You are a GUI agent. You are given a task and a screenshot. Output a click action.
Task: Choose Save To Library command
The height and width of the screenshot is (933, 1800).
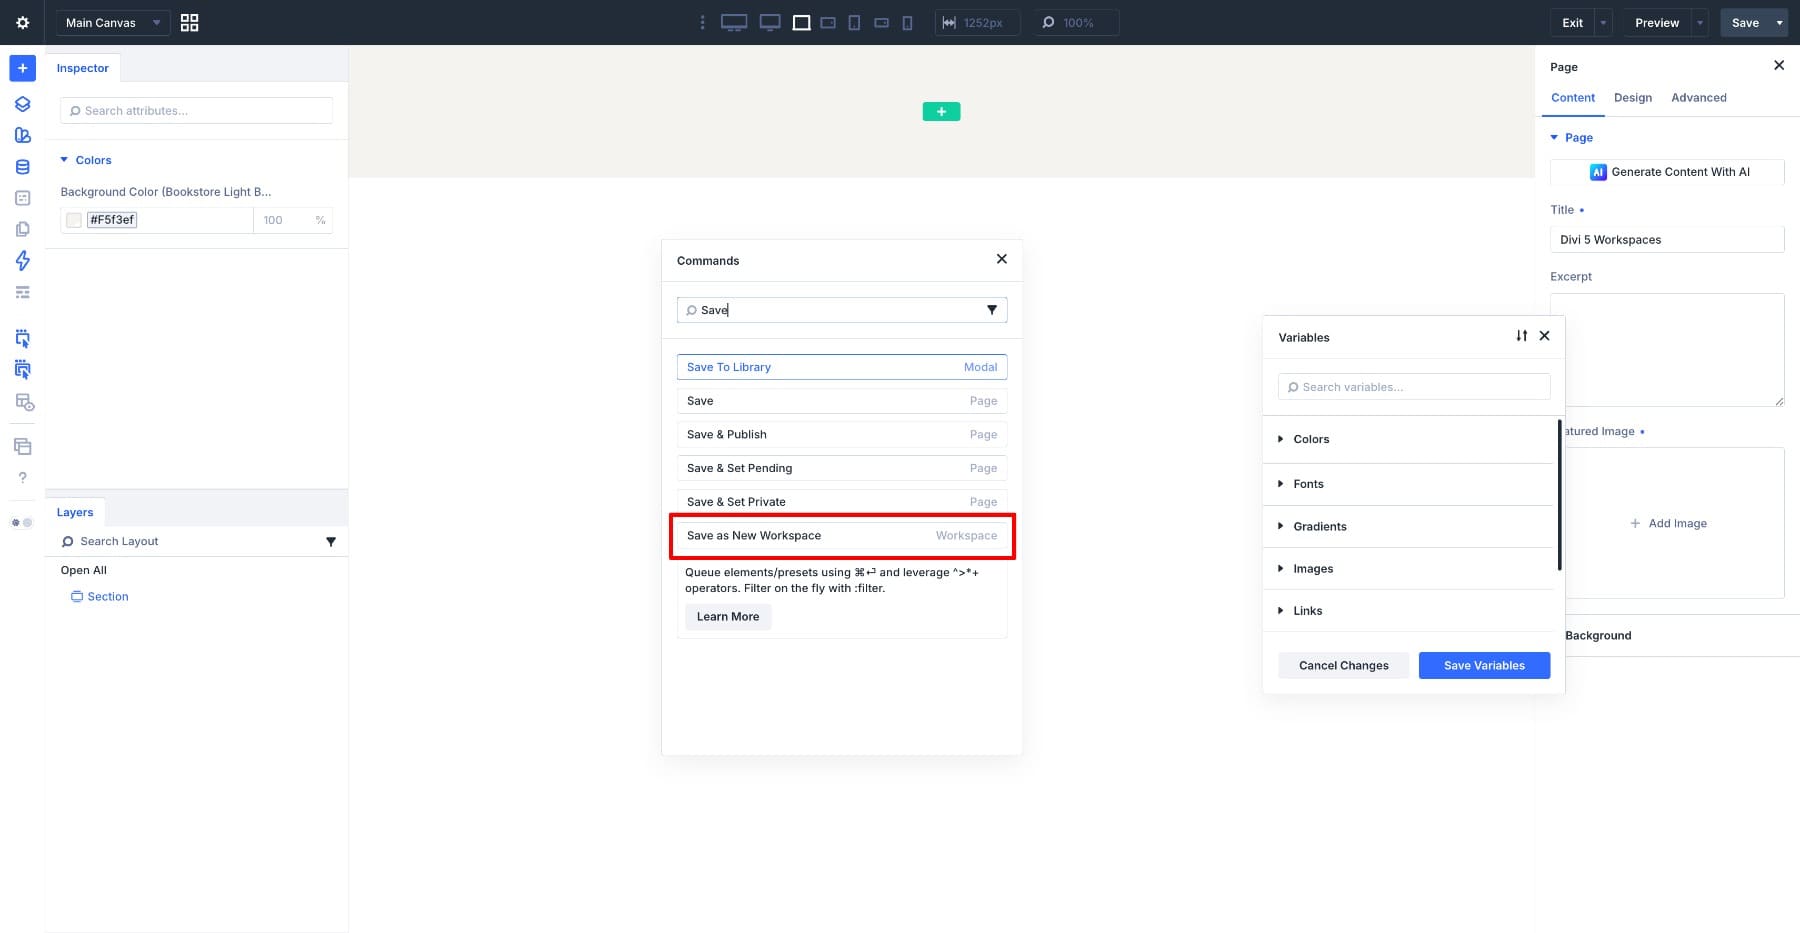pyautogui.click(x=842, y=367)
